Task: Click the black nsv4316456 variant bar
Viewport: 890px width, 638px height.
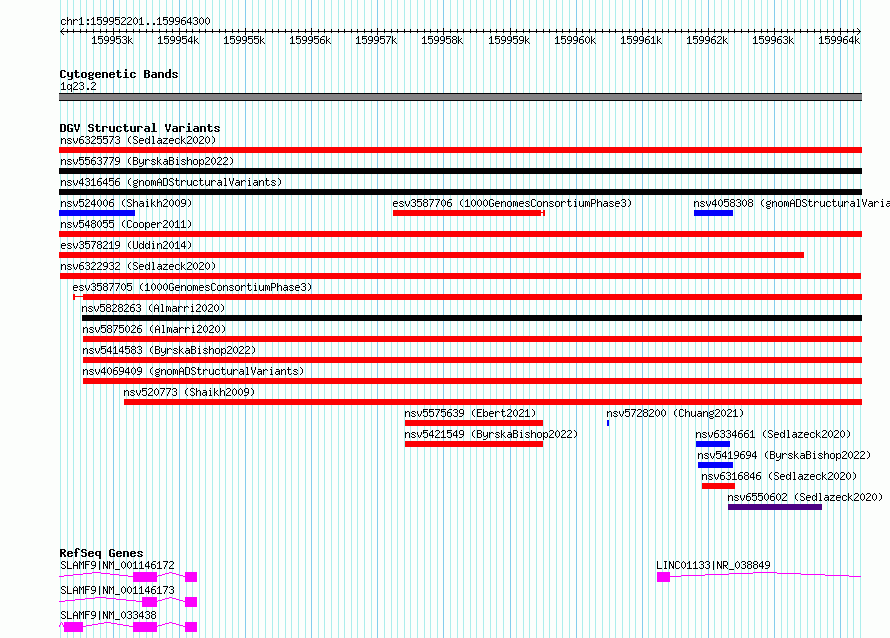Action: click(x=460, y=192)
